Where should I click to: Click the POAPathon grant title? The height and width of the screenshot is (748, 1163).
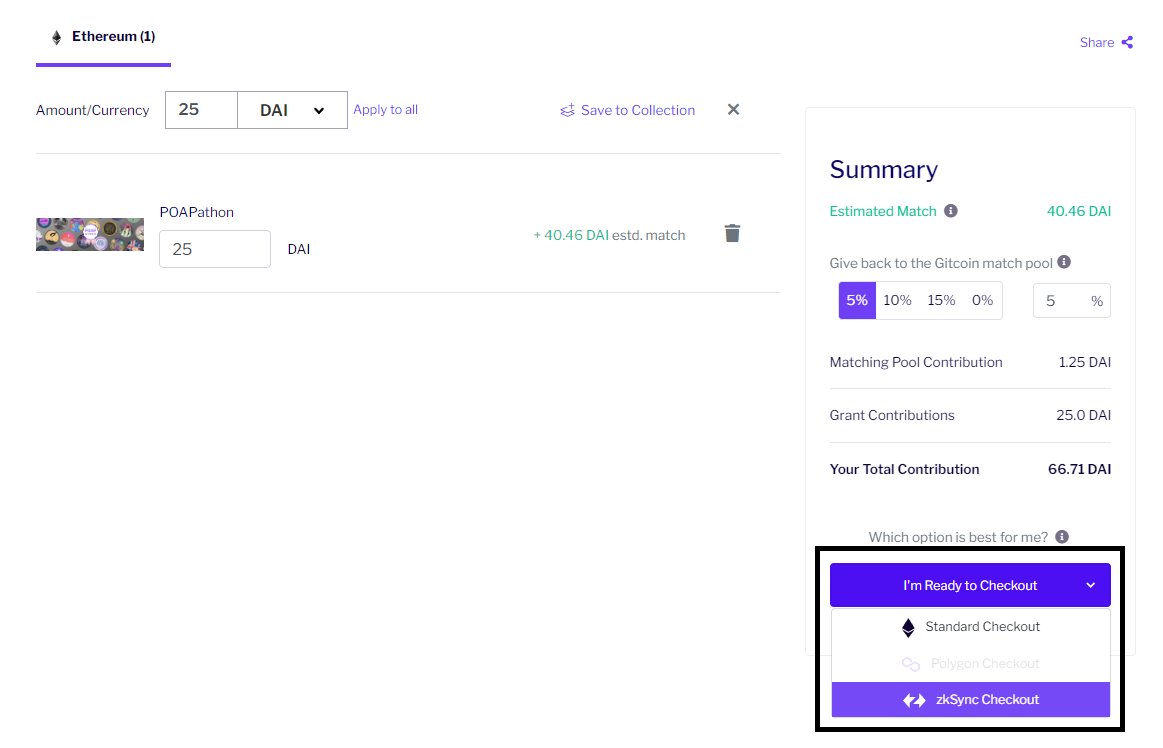(x=197, y=212)
